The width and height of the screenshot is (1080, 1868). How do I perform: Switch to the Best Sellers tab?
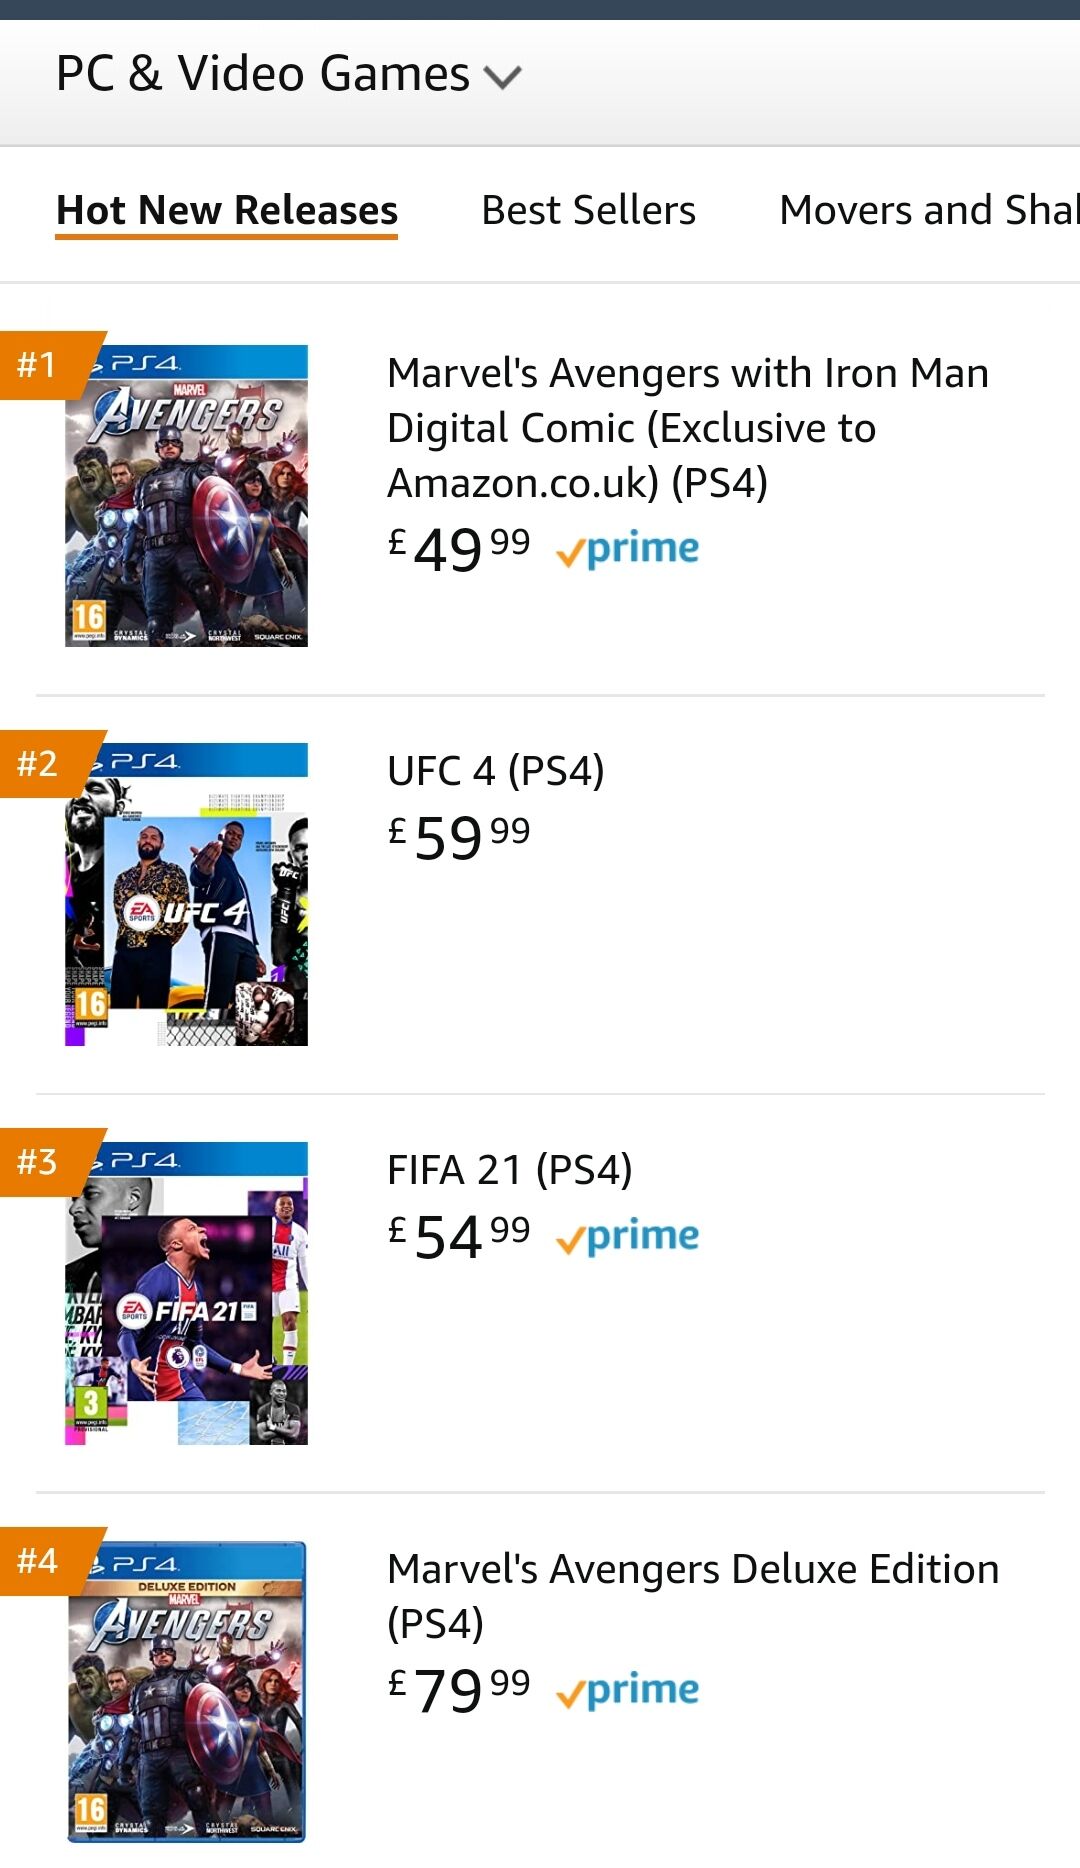[588, 211]
